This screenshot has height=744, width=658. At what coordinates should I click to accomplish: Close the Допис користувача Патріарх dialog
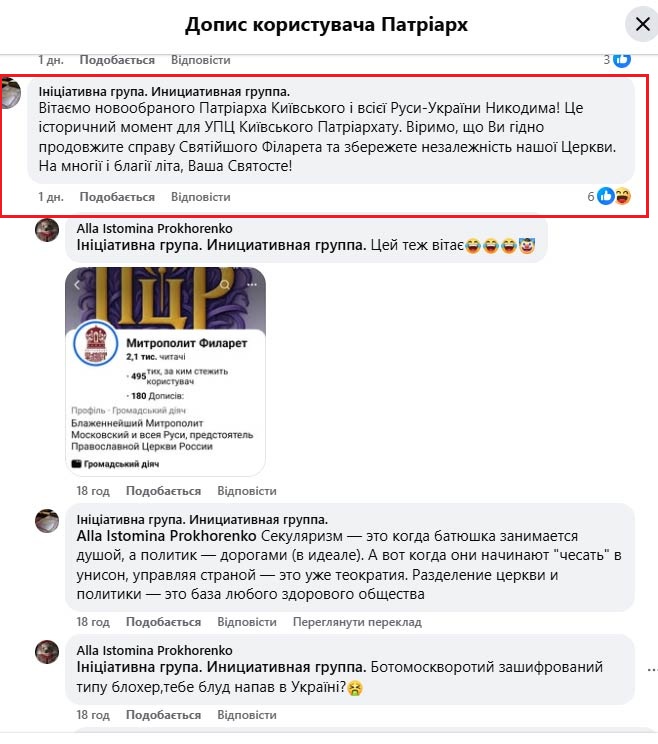[x=642, y=24]
